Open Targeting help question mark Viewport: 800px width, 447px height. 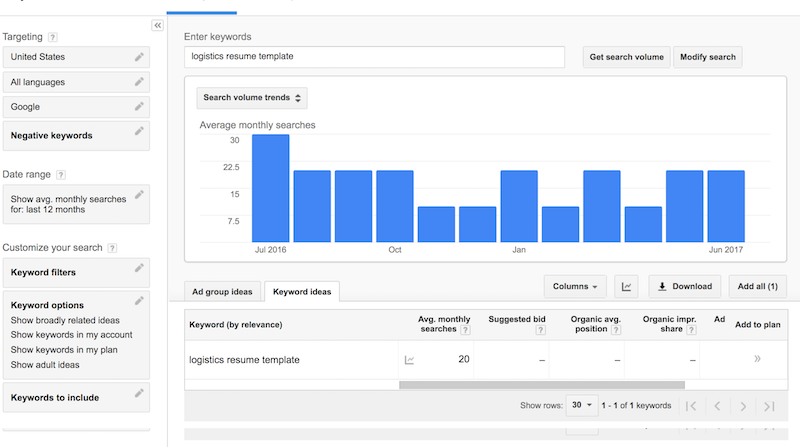pyautogui.click(x=53, y=37)
